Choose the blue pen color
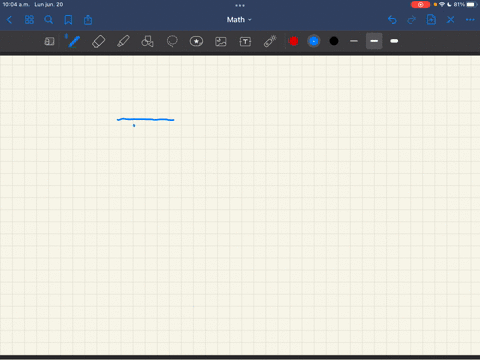The width and height of the screenshot is (480, 360). pos(314,41)
